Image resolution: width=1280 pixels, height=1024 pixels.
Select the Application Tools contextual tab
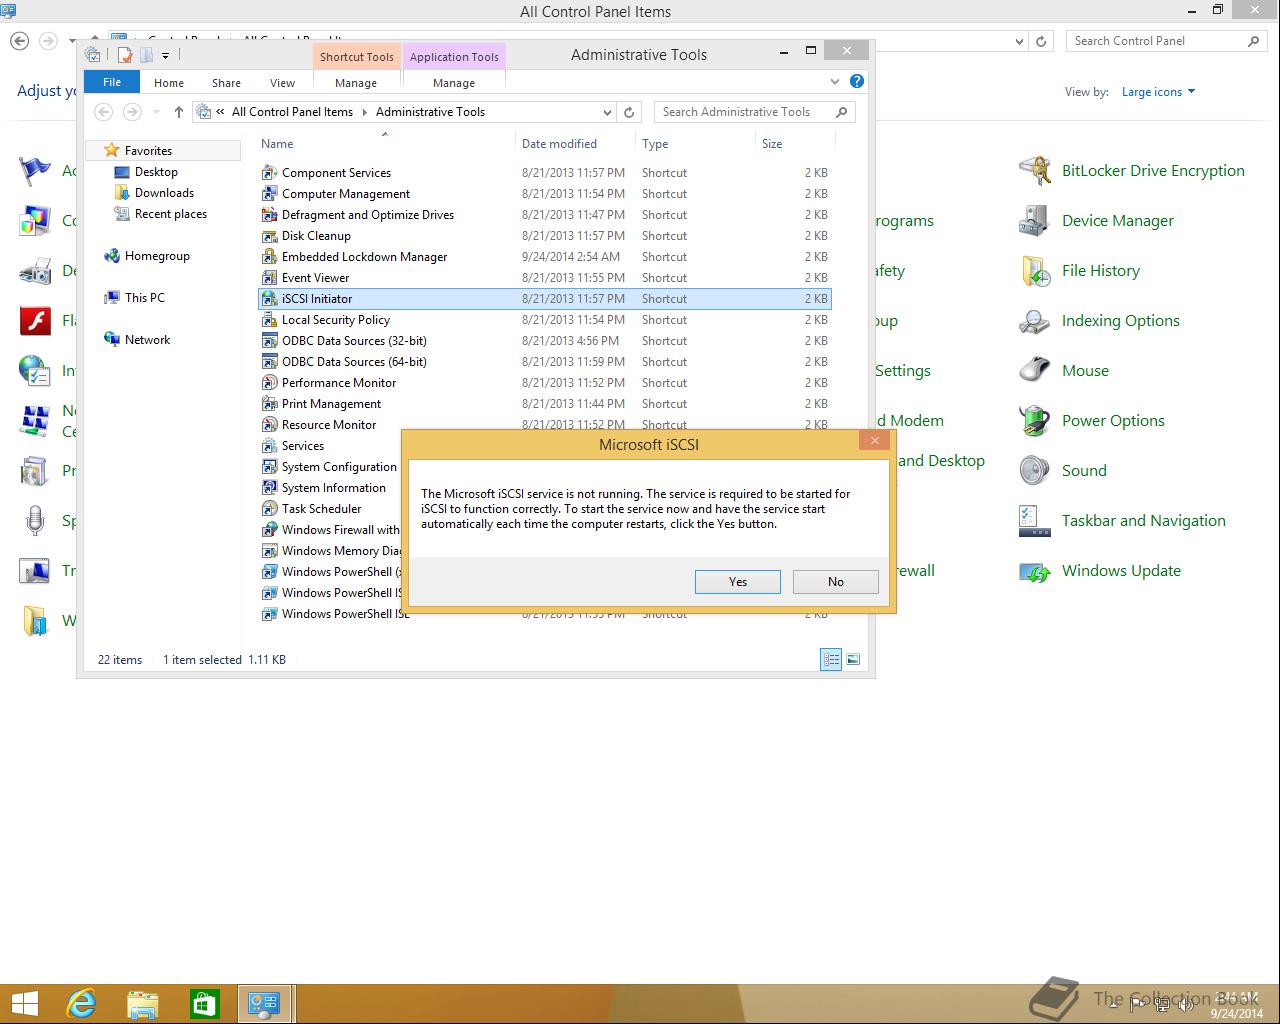454,56
